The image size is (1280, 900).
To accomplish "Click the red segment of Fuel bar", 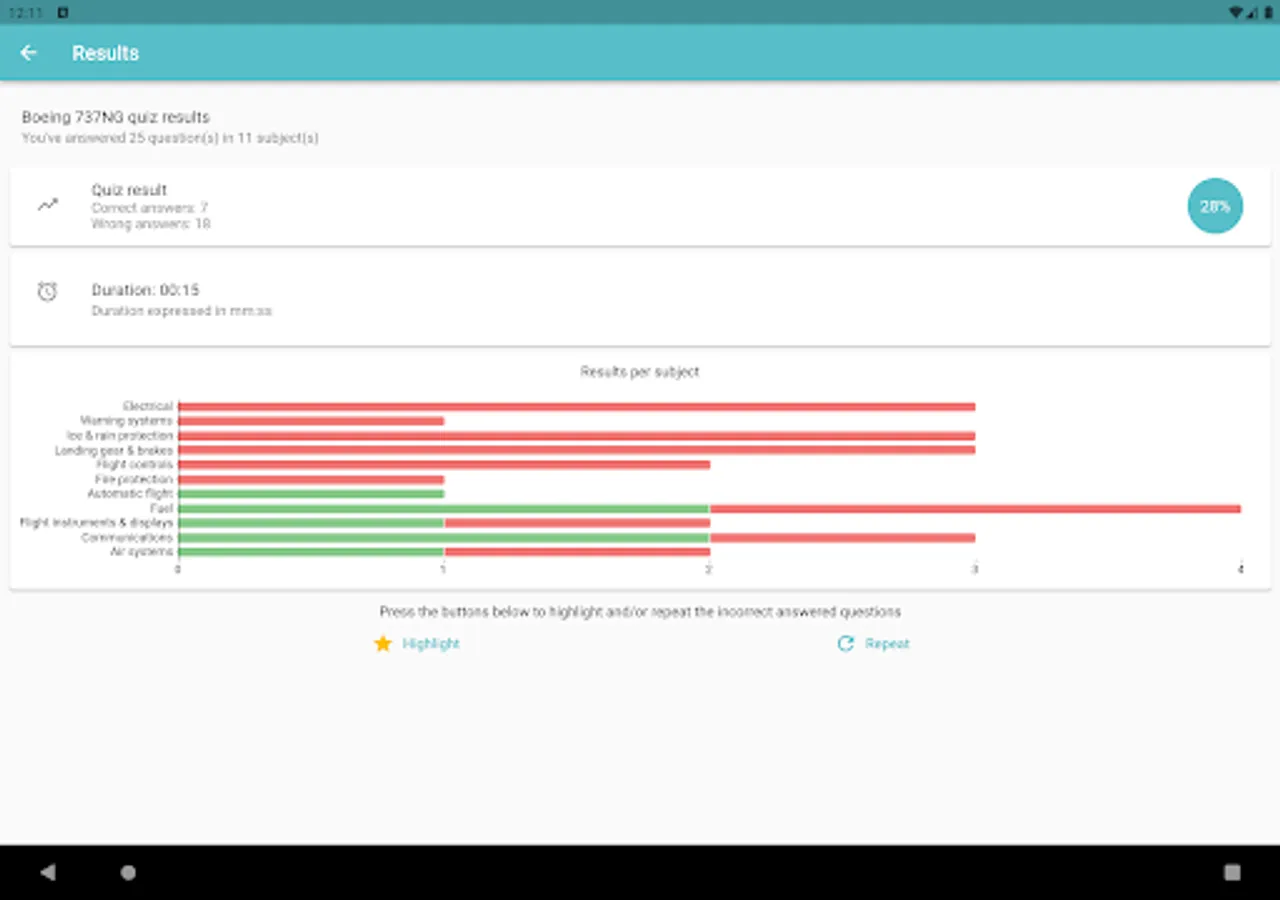I will pos(975,508).
